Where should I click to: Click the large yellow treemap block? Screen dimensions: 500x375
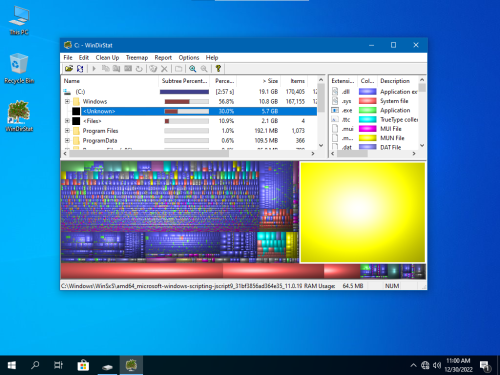pos(363,212)
